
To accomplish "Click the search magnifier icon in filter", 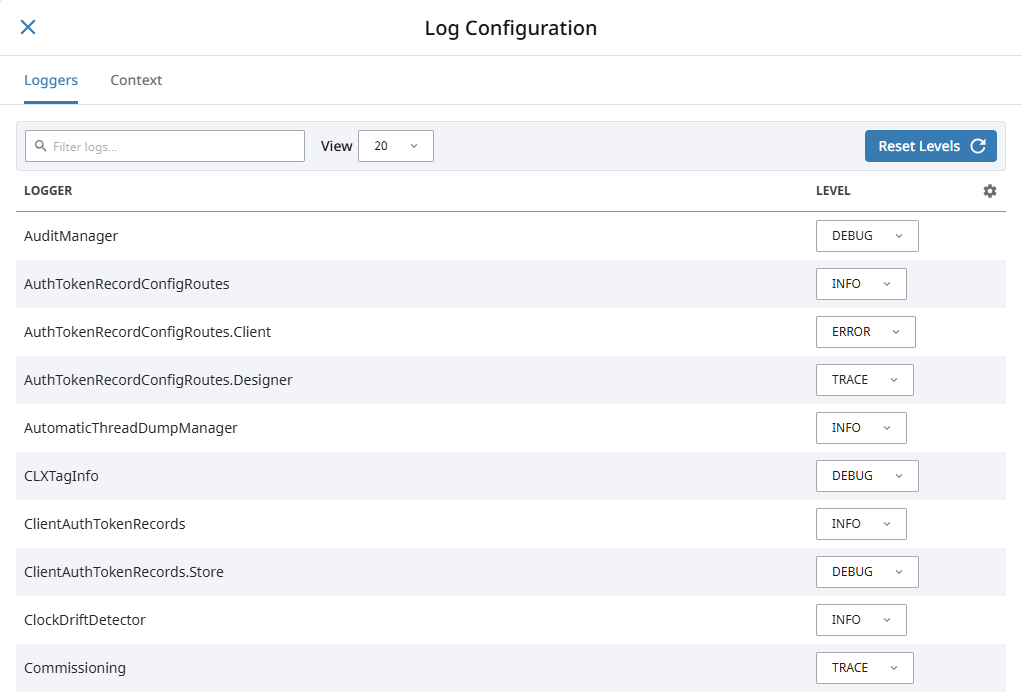I will tap(40, 146).
